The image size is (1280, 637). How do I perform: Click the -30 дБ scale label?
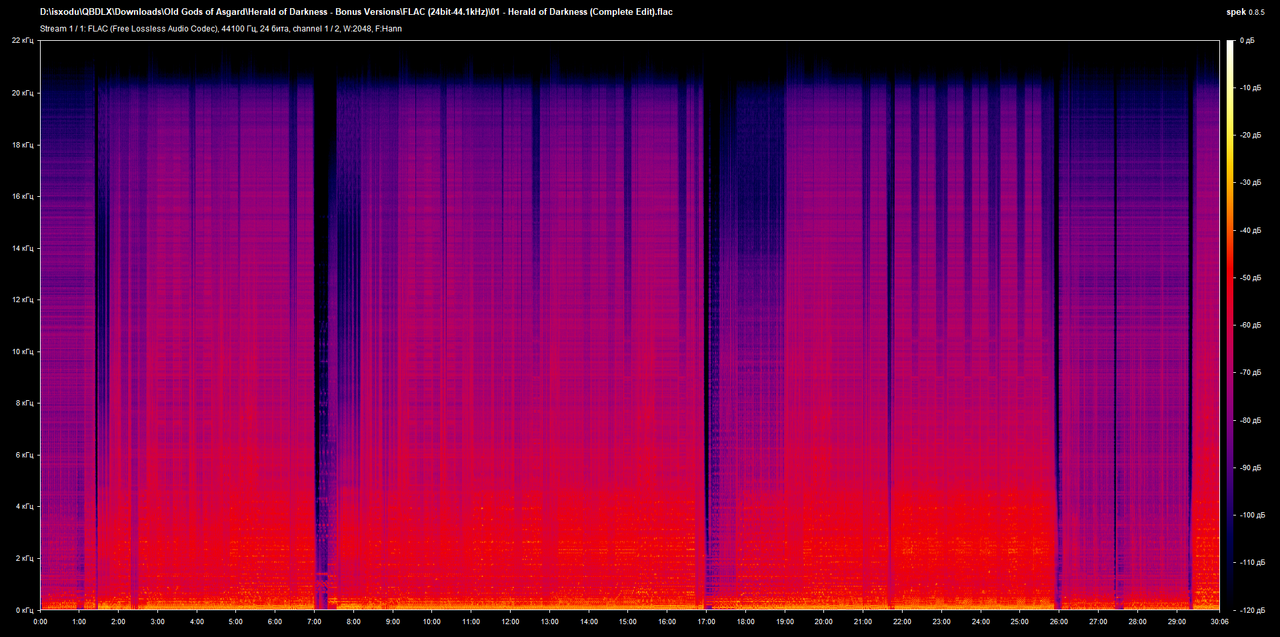(1250, 183)
